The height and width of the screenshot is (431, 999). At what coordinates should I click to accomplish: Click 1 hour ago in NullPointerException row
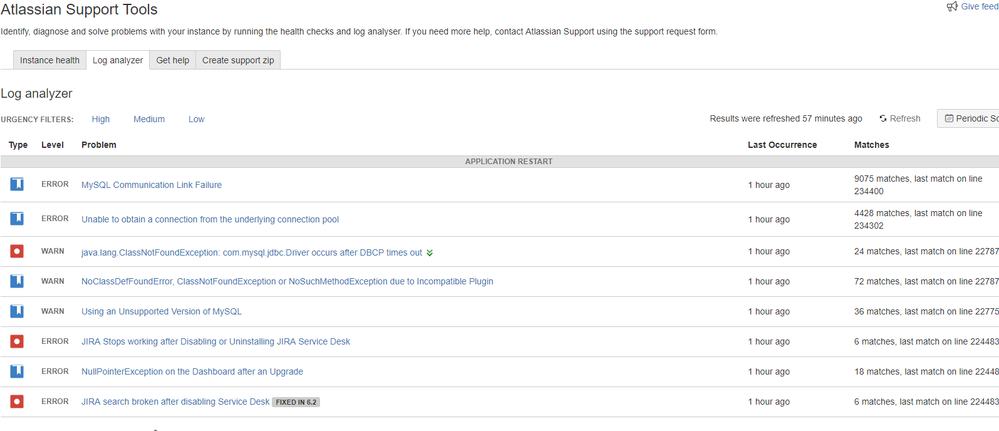point(769,371)
